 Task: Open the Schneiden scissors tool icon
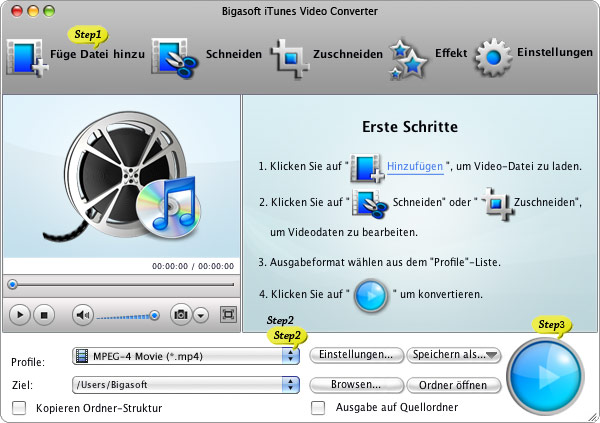(174, 58)
